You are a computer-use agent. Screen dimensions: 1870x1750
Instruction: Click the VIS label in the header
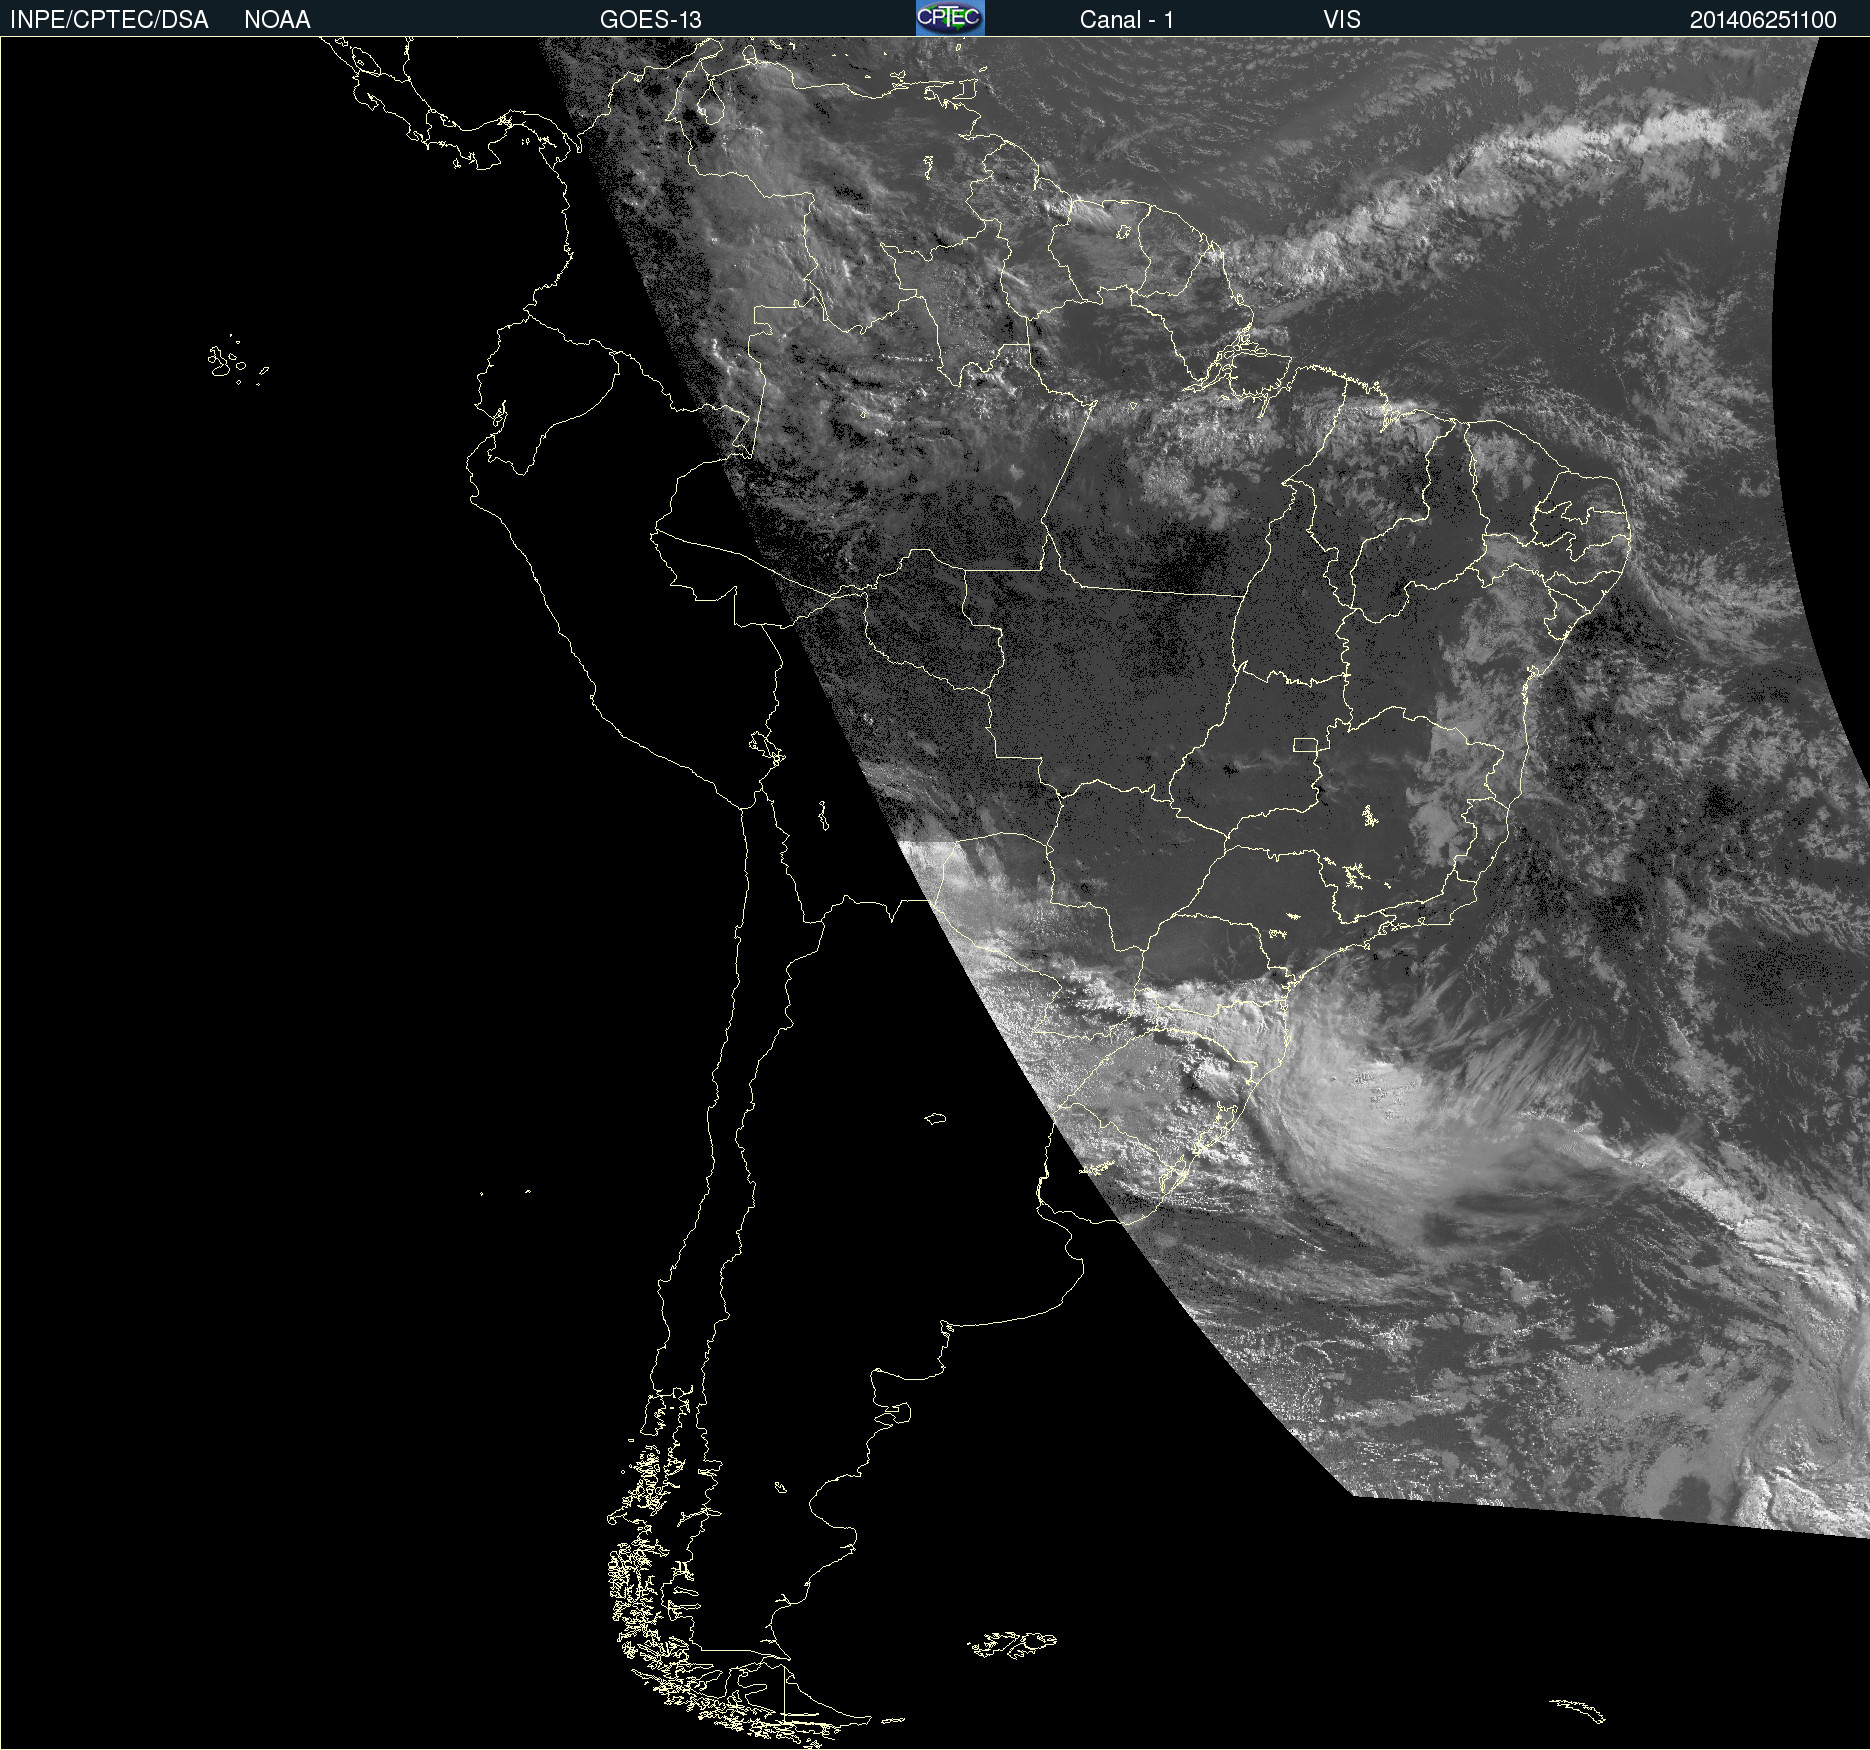click(x=1341, y=20)
